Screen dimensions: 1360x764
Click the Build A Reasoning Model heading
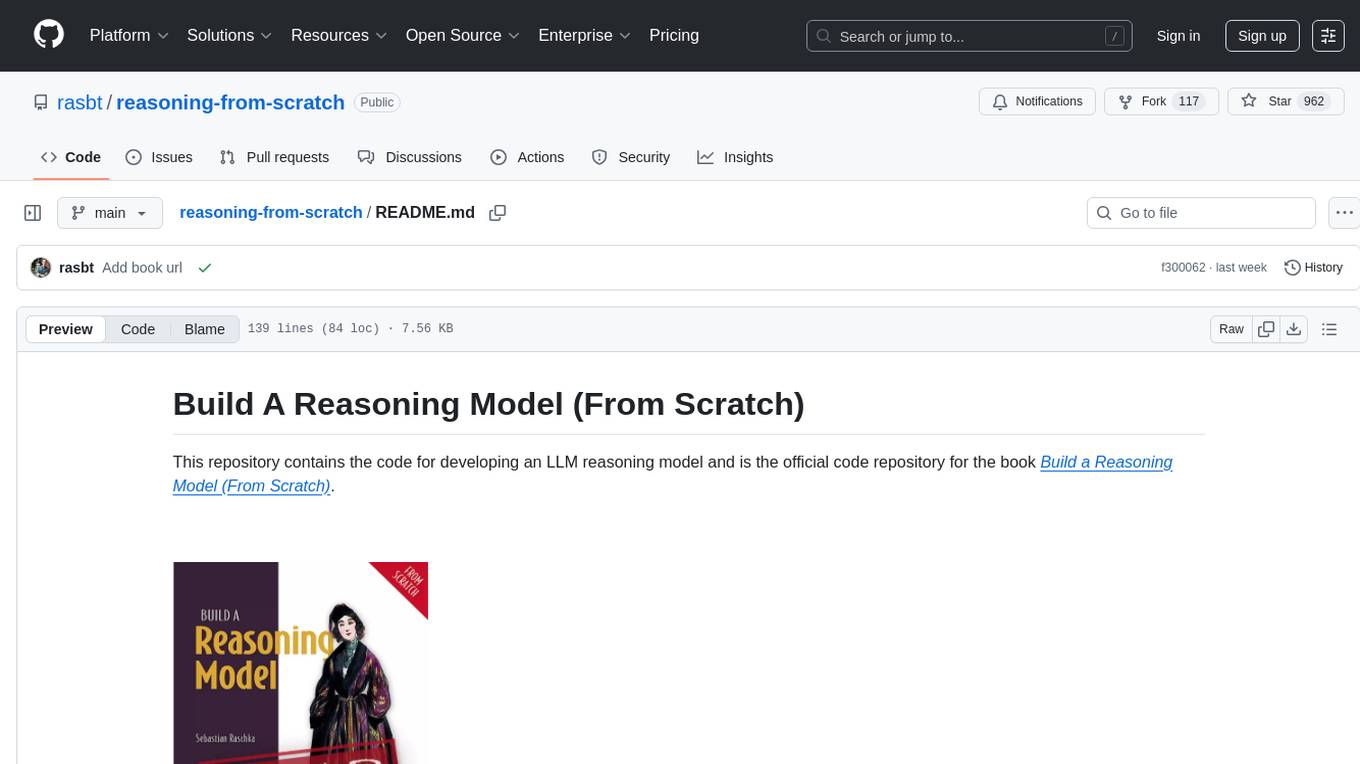click(488, 403)
